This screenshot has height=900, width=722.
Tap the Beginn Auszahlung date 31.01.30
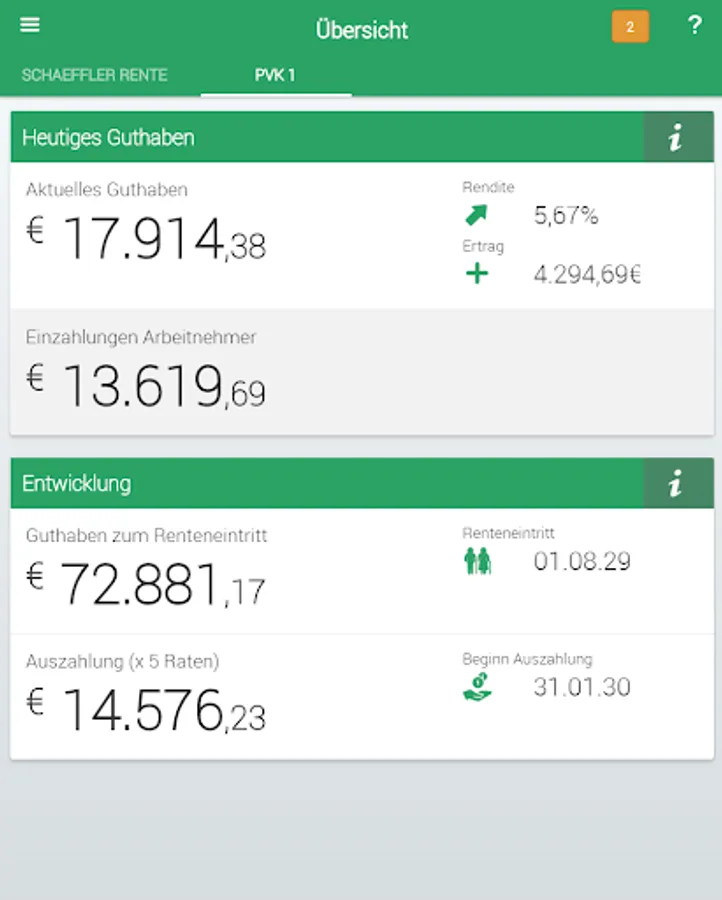tap(582, 687)
